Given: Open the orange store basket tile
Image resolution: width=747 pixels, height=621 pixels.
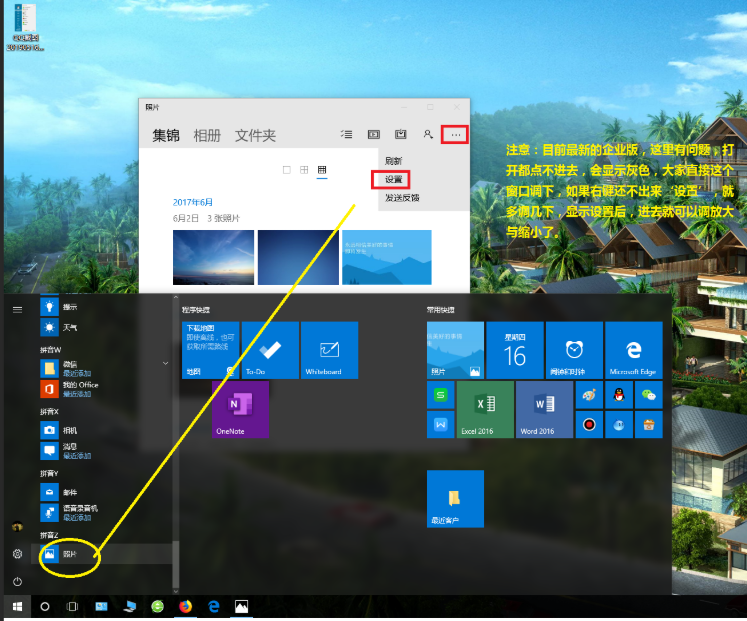Looking at the screenshot, I should point(648,424).
